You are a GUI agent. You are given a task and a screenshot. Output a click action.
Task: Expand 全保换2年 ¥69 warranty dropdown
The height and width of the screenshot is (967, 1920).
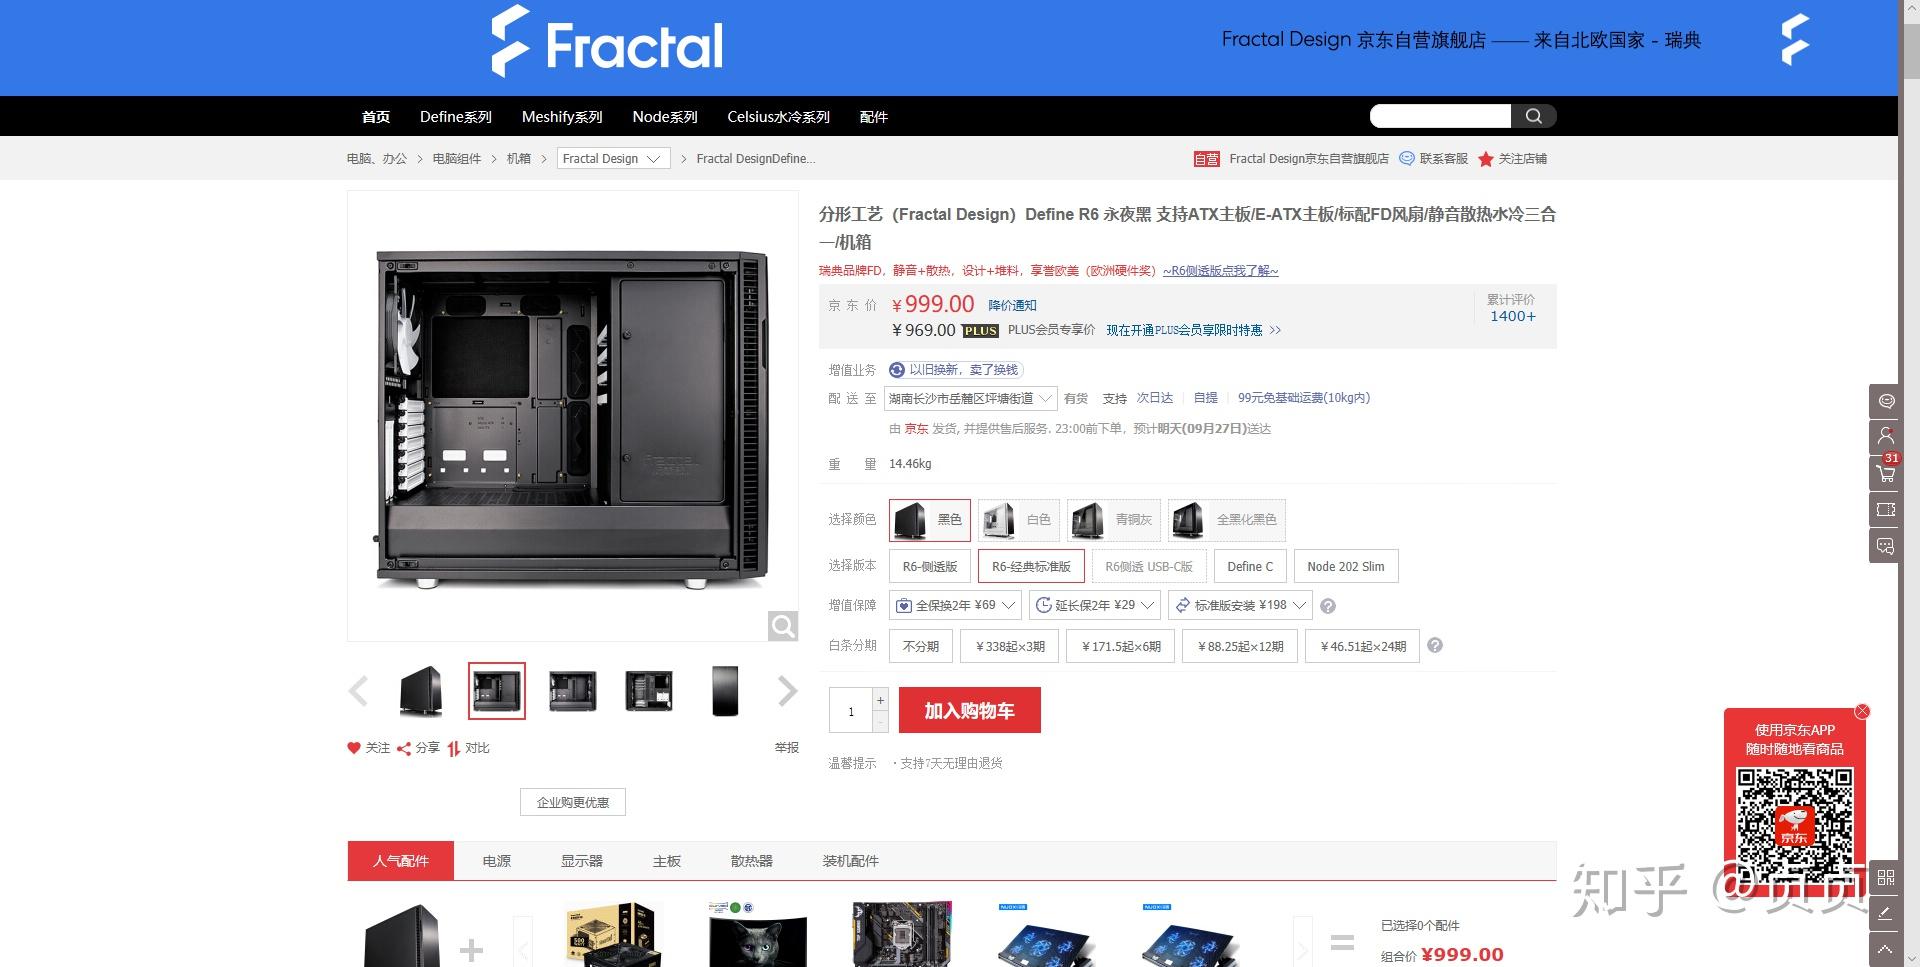coord(956,605)
